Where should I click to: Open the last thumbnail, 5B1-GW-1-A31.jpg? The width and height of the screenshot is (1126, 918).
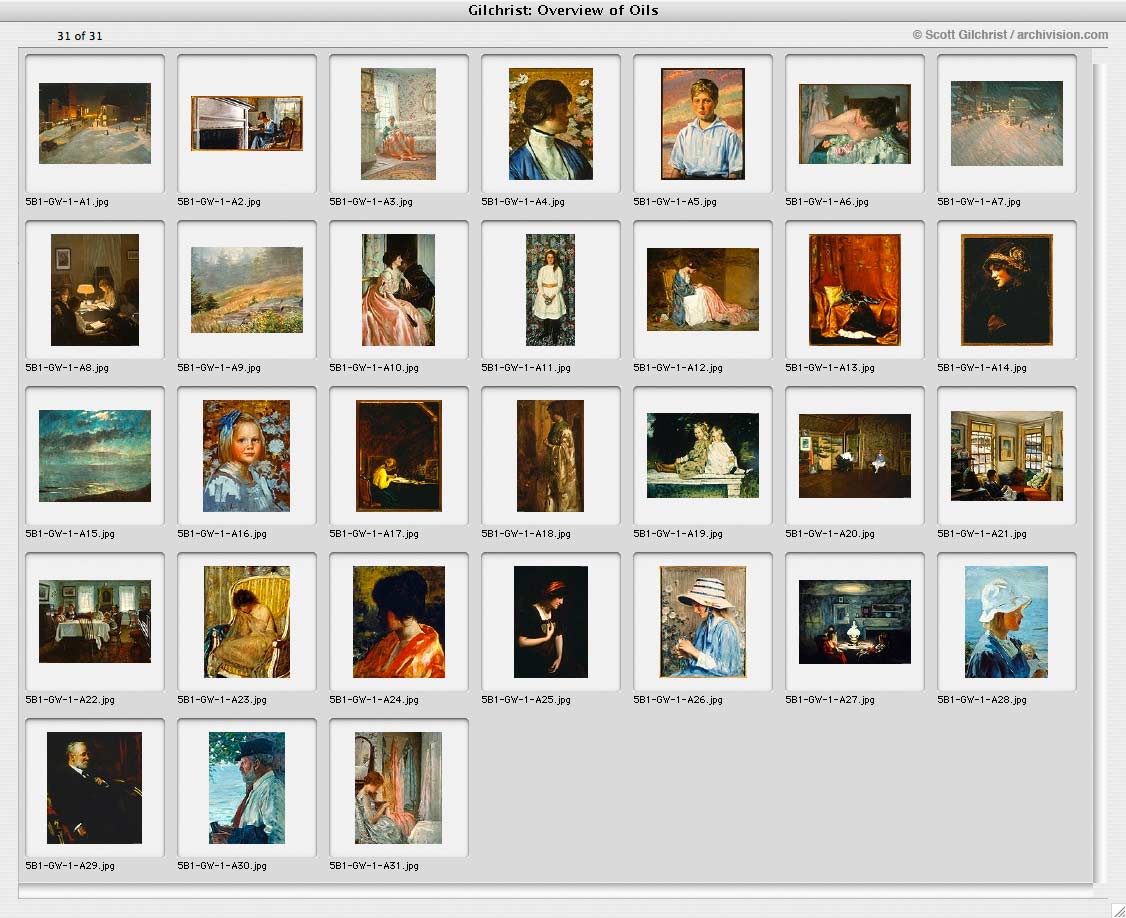click(399, 787)
